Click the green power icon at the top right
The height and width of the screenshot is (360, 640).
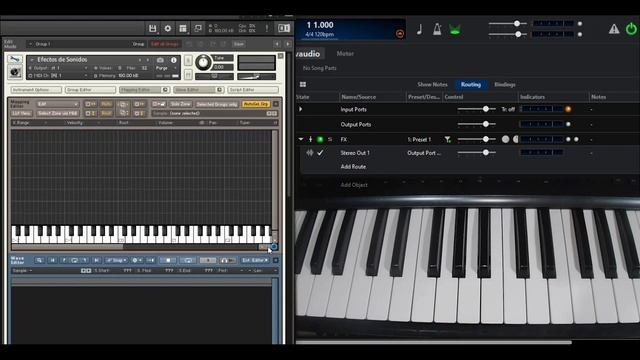click(x=631, y=29)
